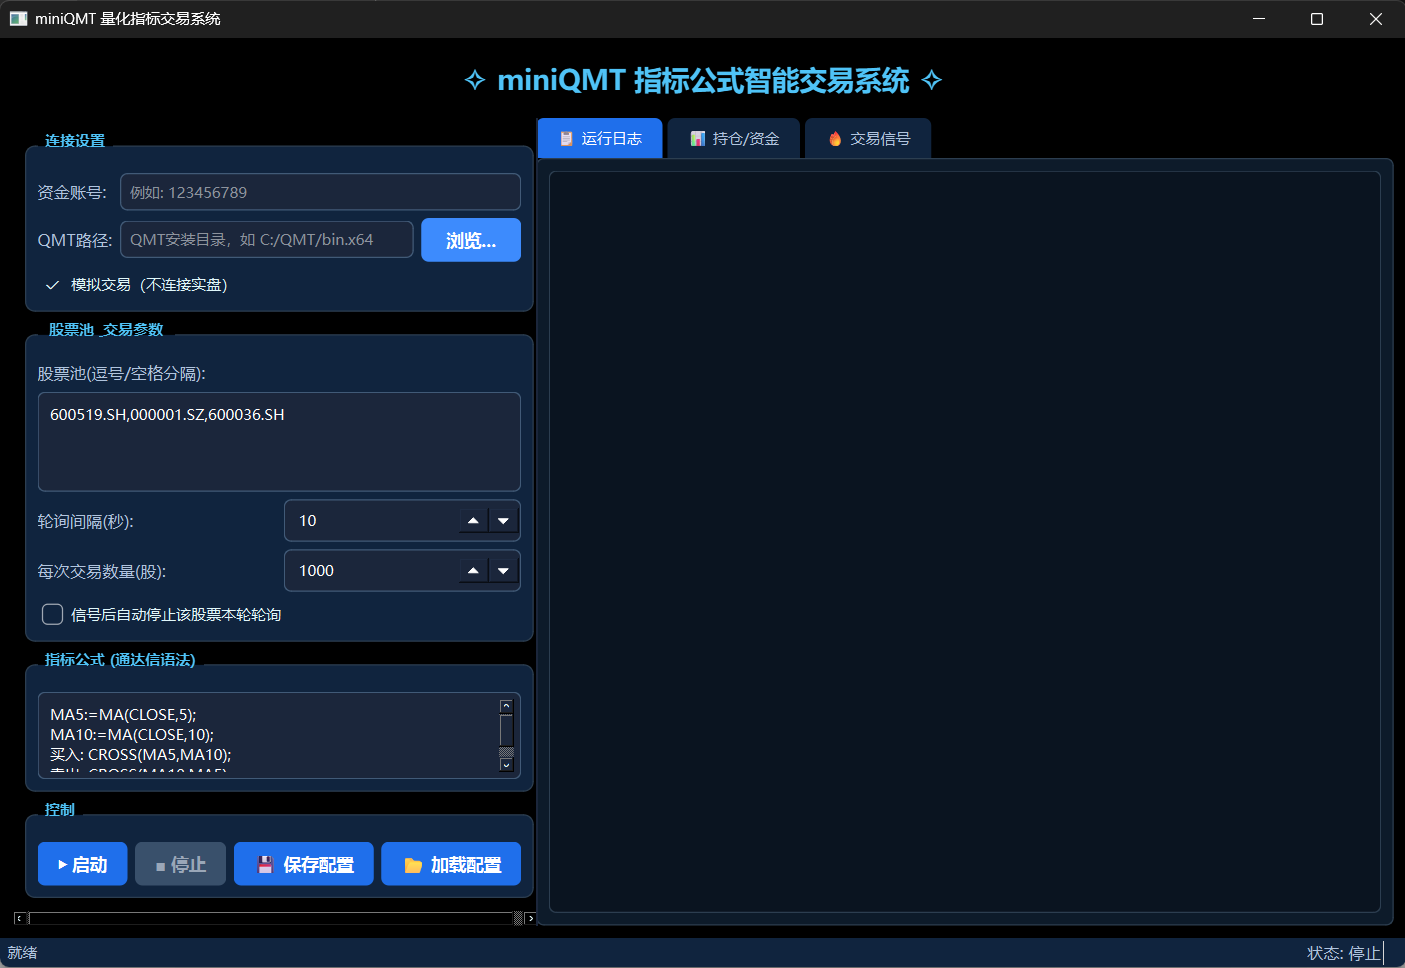This screenshot has height=968, width=1405.
Task: Save settings with 保存配置 button
Action: coord(304,864)
